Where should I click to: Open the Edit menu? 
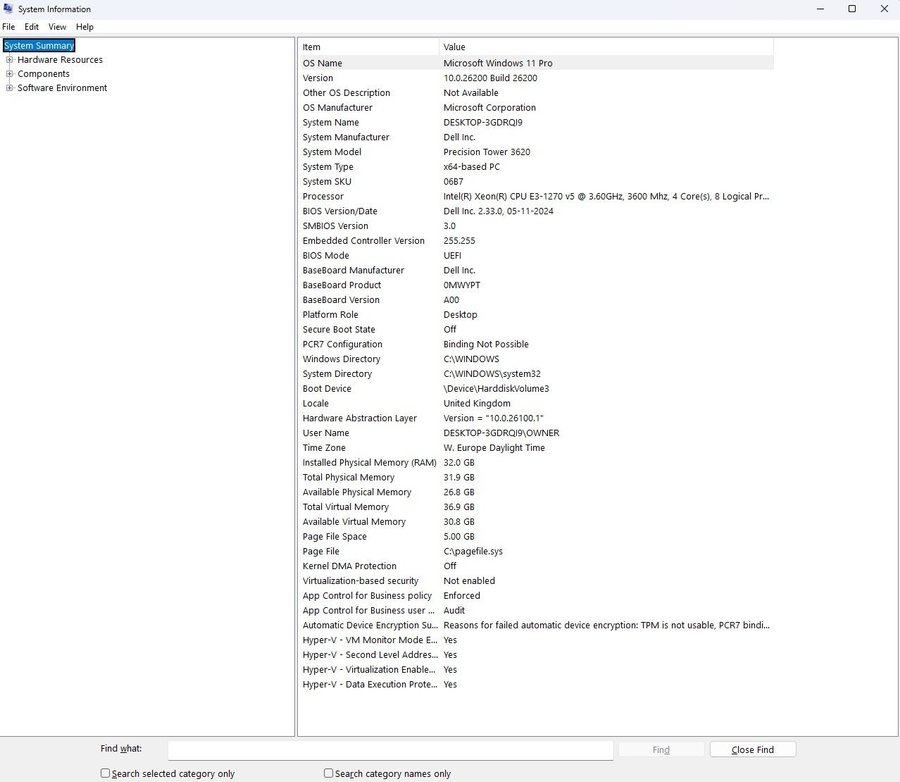coord(32,27)
